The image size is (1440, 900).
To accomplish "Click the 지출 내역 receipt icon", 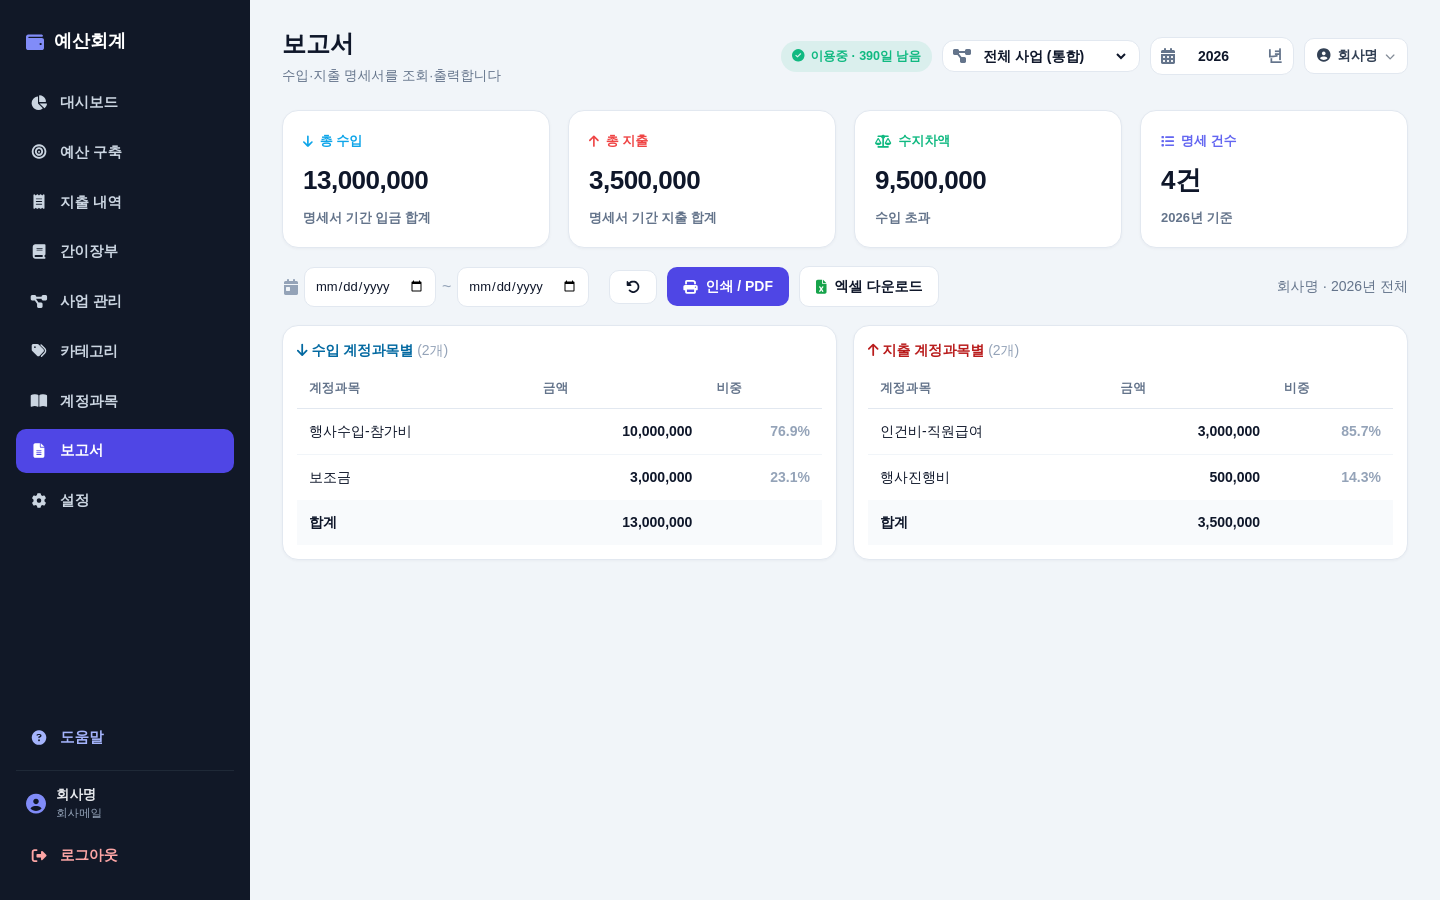I will (39, 202).
